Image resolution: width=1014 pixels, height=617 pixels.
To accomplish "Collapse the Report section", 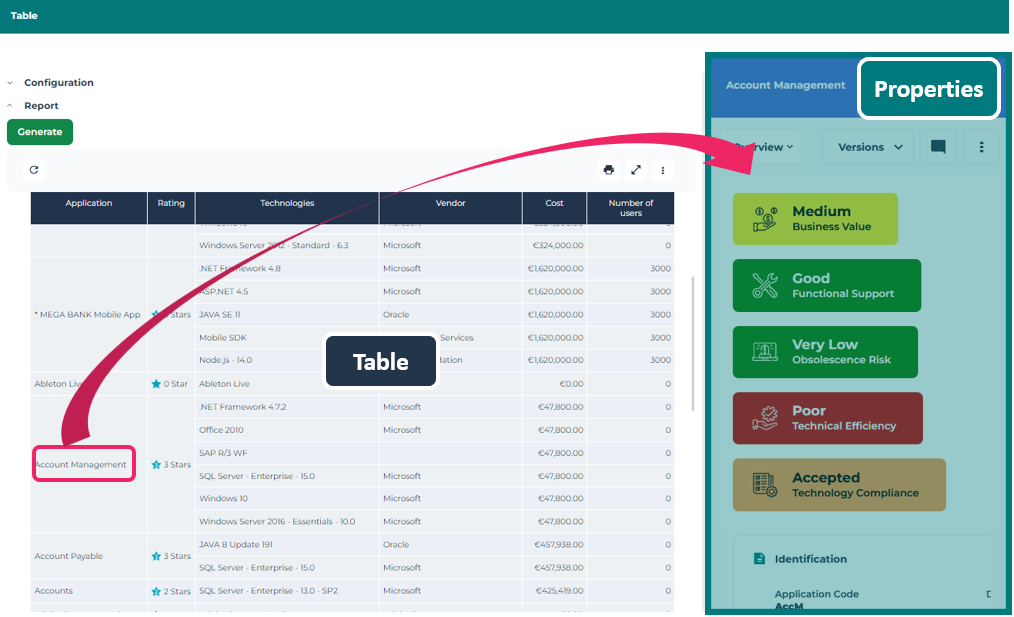I will (10, 106).
